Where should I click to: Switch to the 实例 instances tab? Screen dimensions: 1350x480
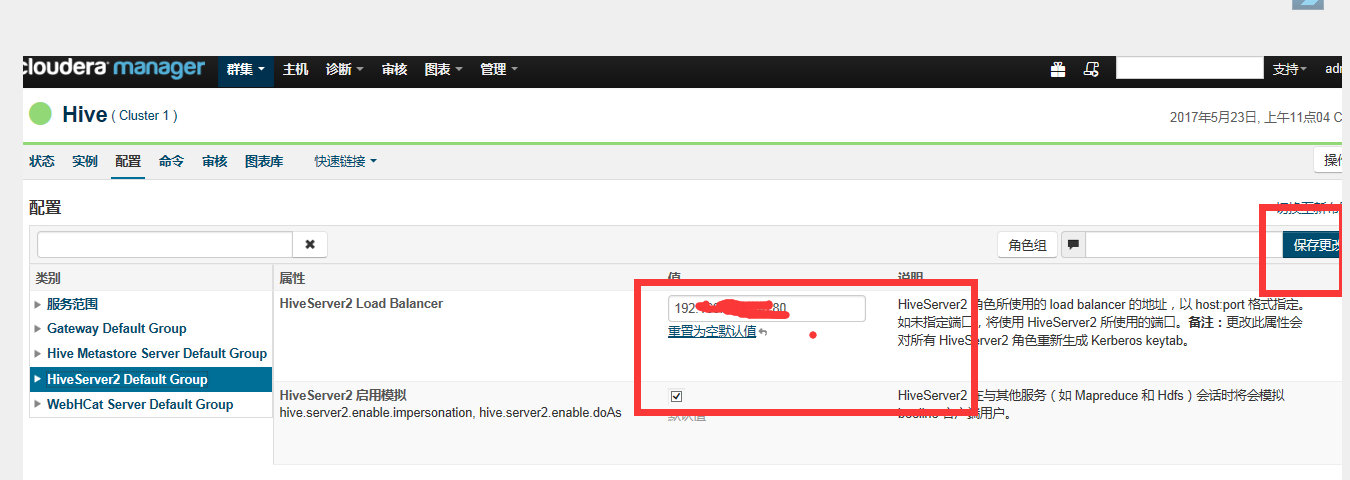85,161
